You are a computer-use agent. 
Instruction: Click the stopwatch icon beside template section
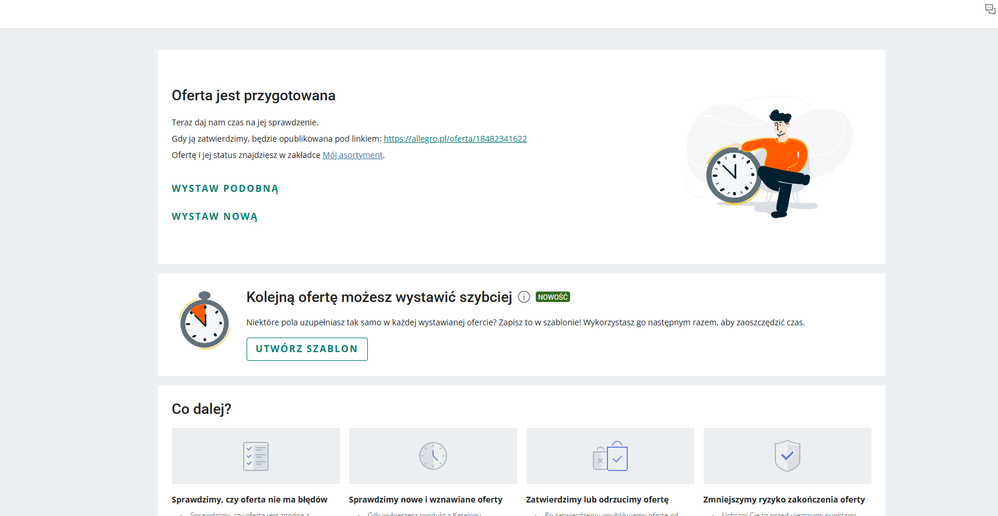(204, 321)
